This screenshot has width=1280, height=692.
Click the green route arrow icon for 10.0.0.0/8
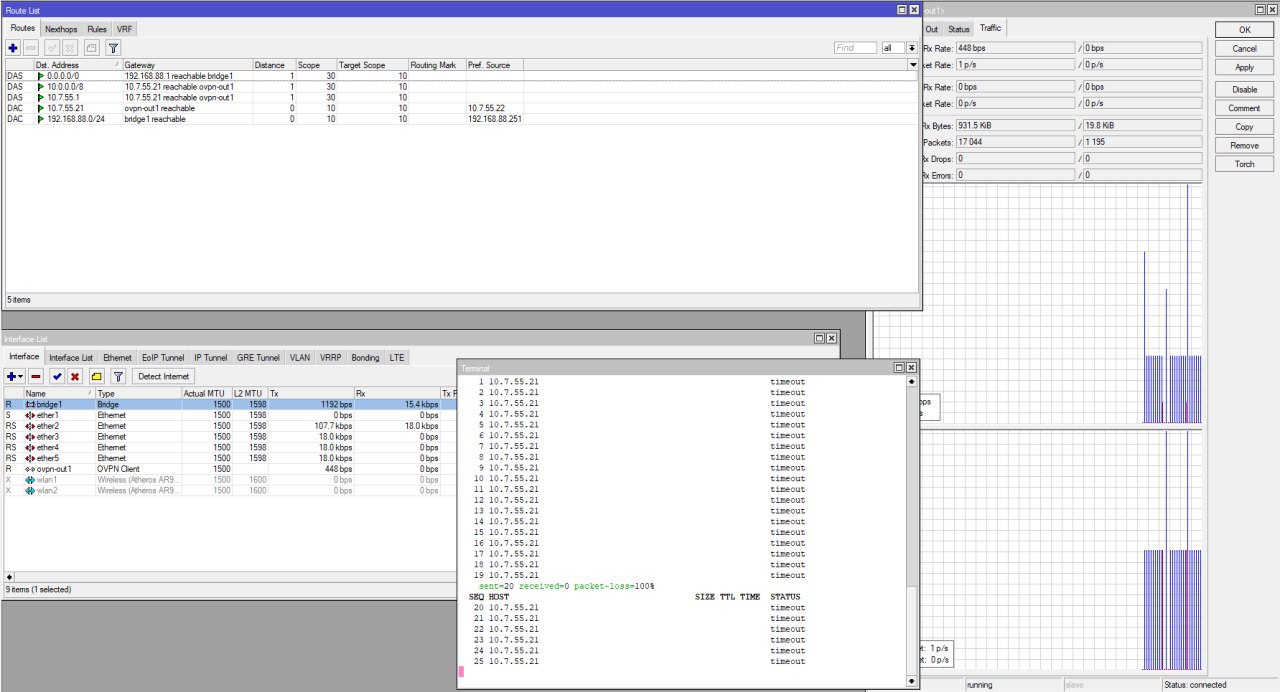point(41,87)
